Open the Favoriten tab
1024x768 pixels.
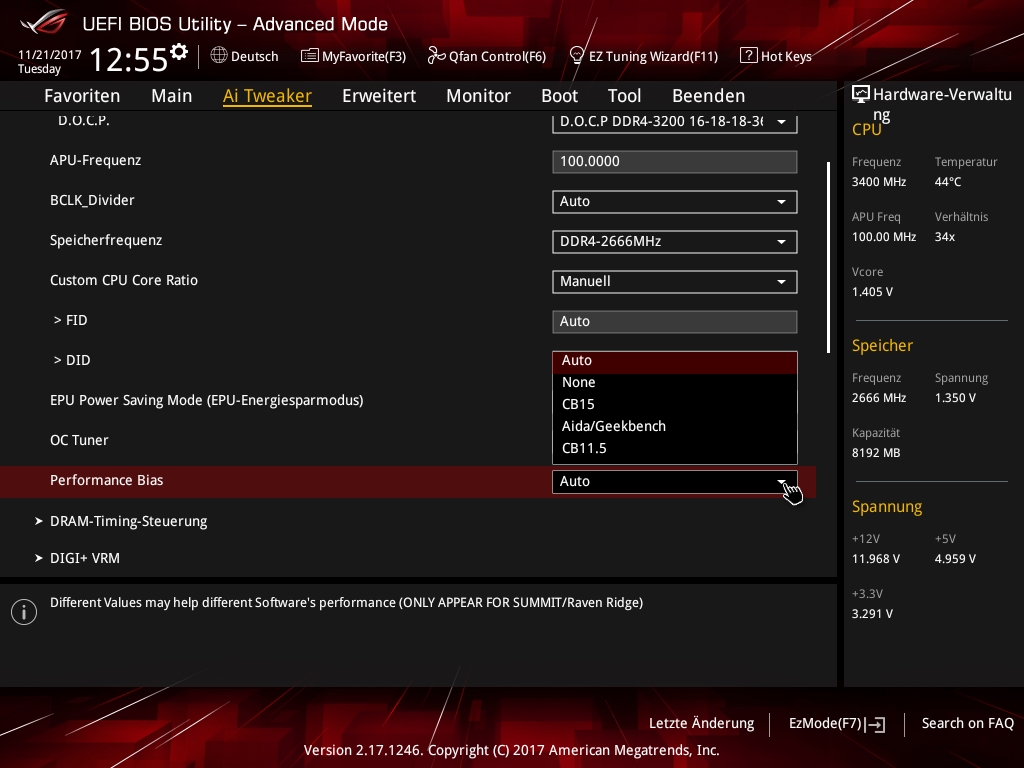click(x=82, y=96)
